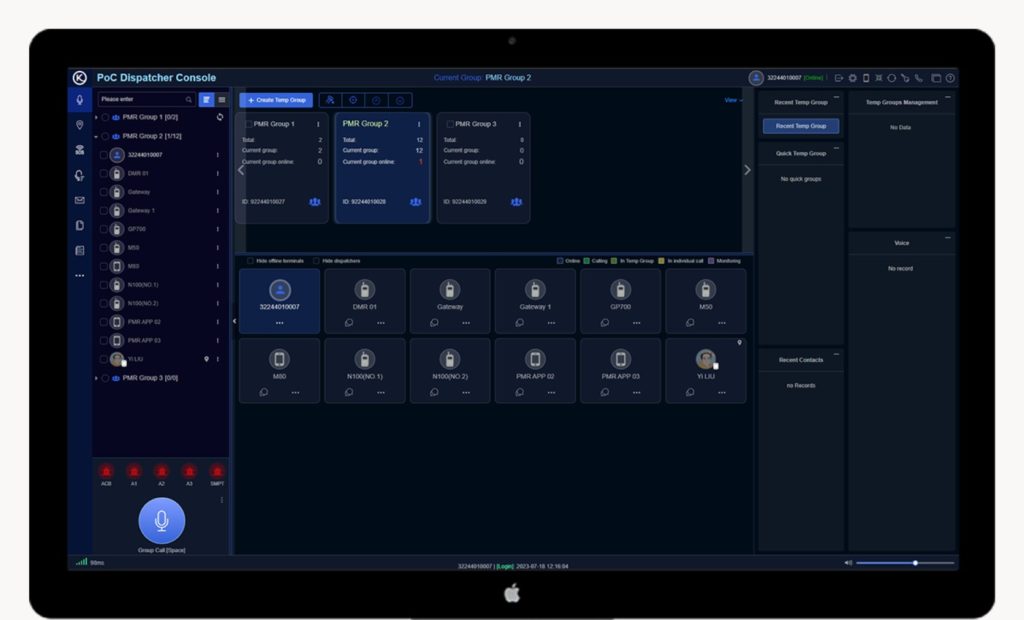Image resolution: width=1024 pixels, height=620 pixels.
Task: Start a group call with the big microphone button
Action: pyautogui.click(x=161, y=521)
